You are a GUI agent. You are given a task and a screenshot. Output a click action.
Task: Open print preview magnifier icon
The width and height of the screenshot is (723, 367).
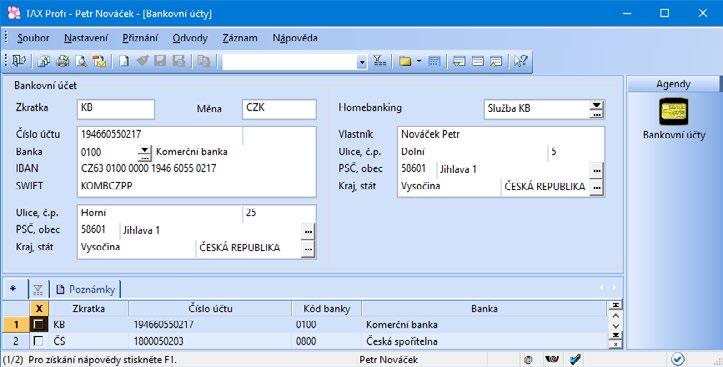click(x=81, y=61)
